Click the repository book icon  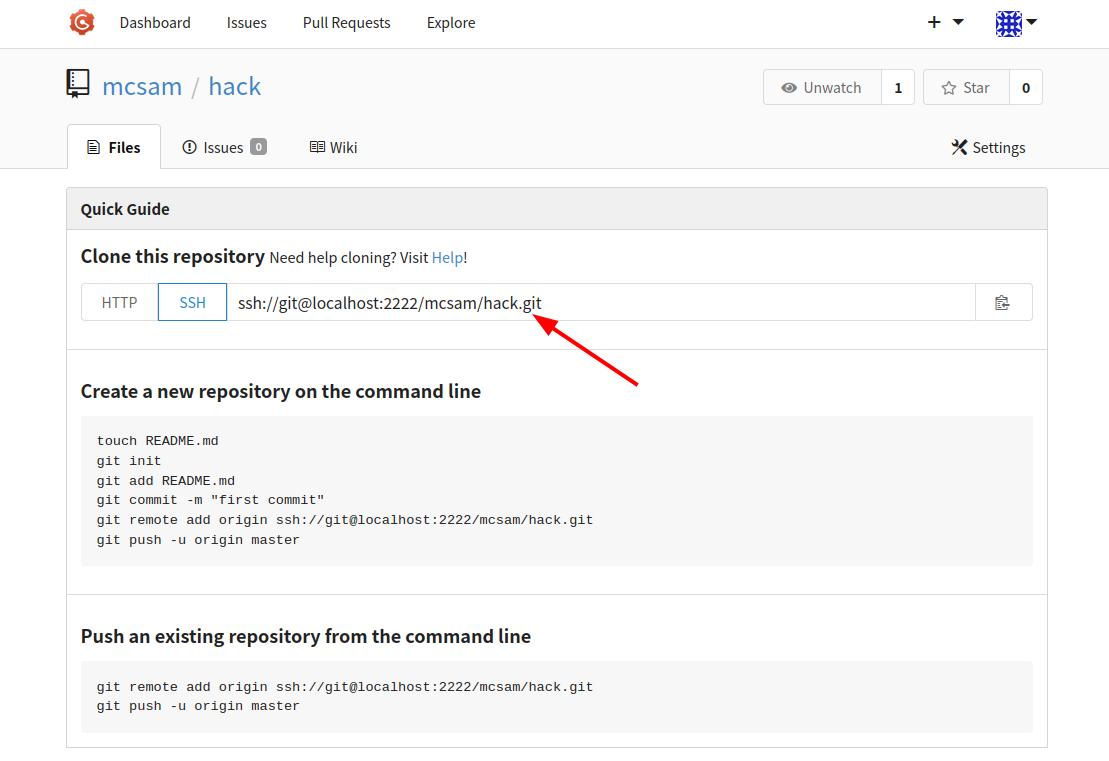78,84
